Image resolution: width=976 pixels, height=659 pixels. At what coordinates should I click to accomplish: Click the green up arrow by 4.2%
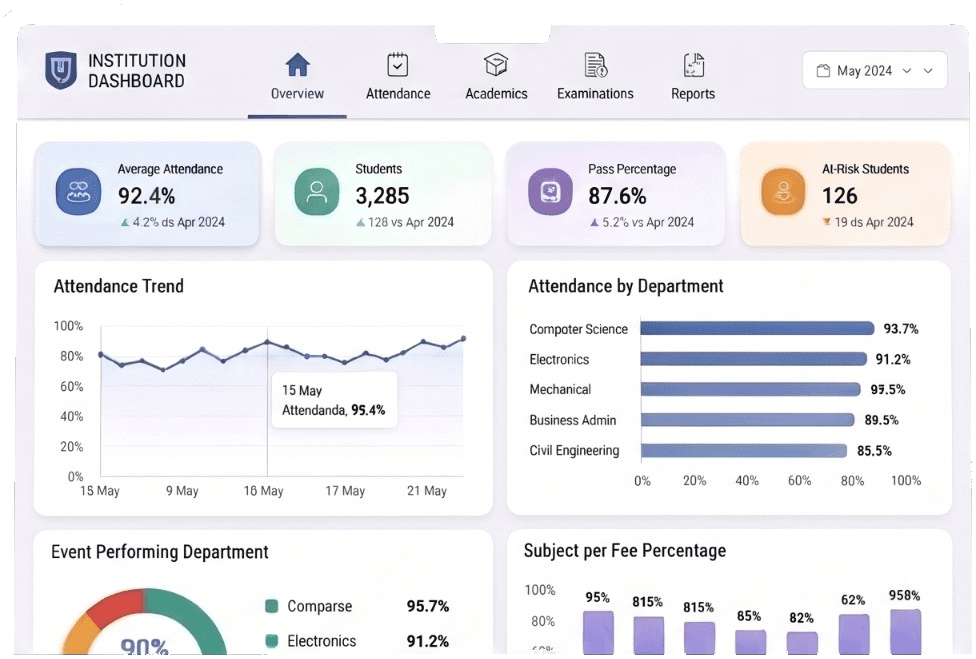coord(124,222)
